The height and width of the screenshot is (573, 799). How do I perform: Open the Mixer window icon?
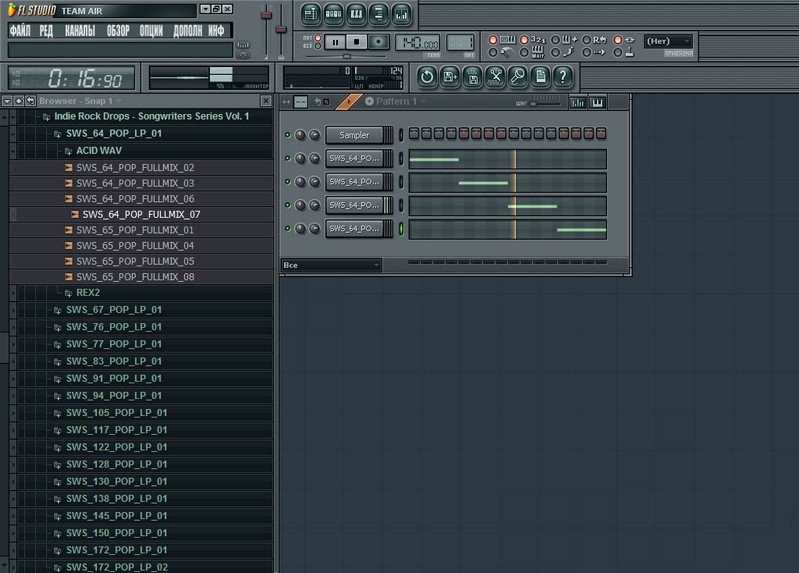(x=401, y=14)
